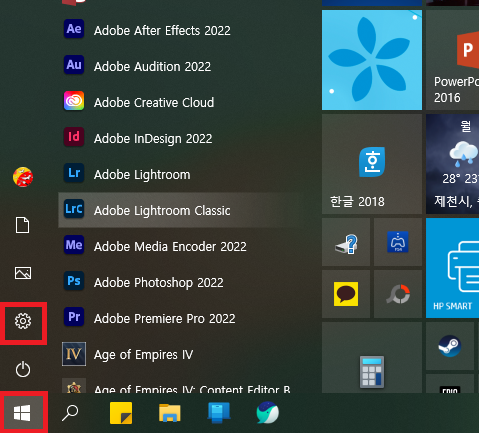479x433 pixels.
Task: Click the user account avatar
Action: click(x=23, y=177)
